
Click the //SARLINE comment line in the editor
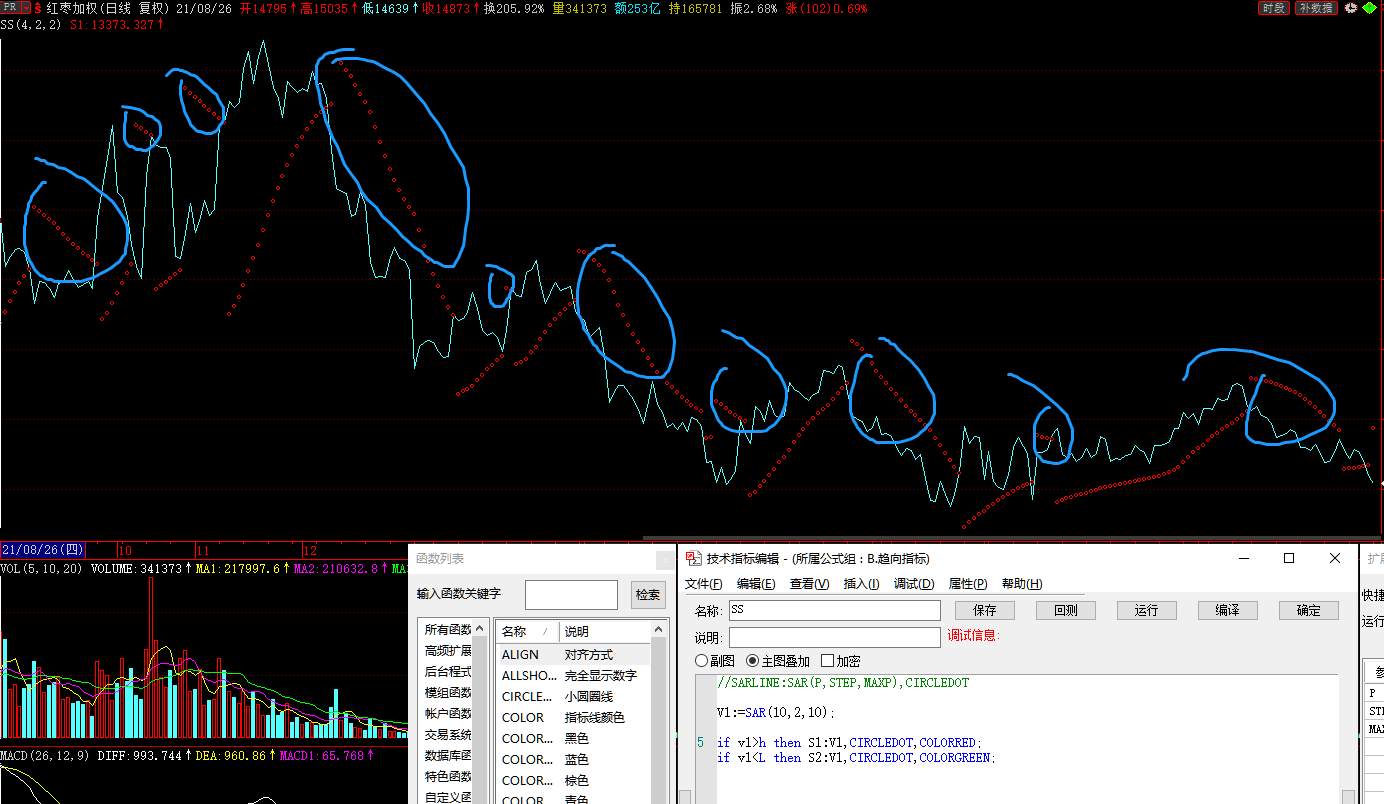tap(843, 683)
